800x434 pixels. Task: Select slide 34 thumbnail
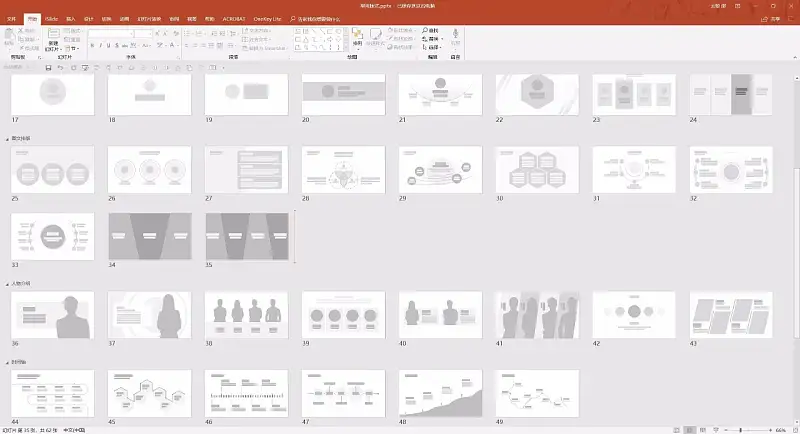click(x=150, y=237)
